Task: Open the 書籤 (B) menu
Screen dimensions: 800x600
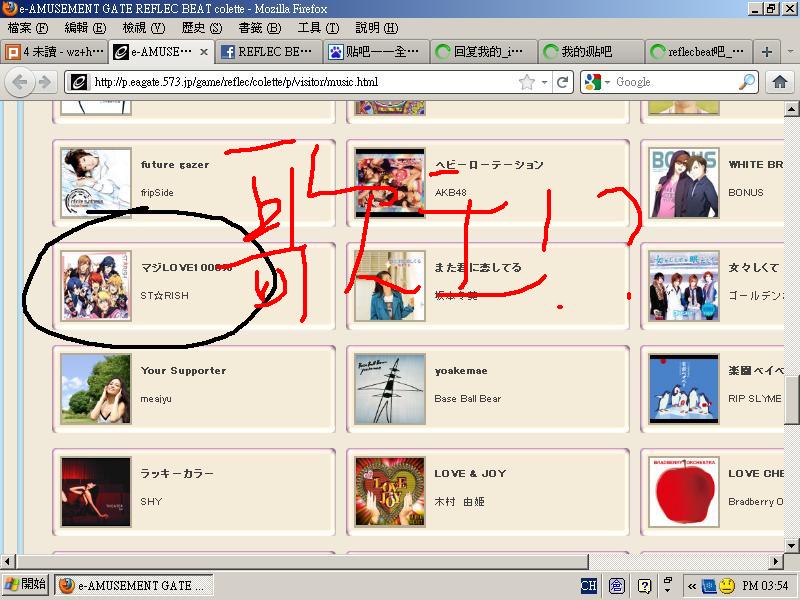Action: [x=260, y=28]
